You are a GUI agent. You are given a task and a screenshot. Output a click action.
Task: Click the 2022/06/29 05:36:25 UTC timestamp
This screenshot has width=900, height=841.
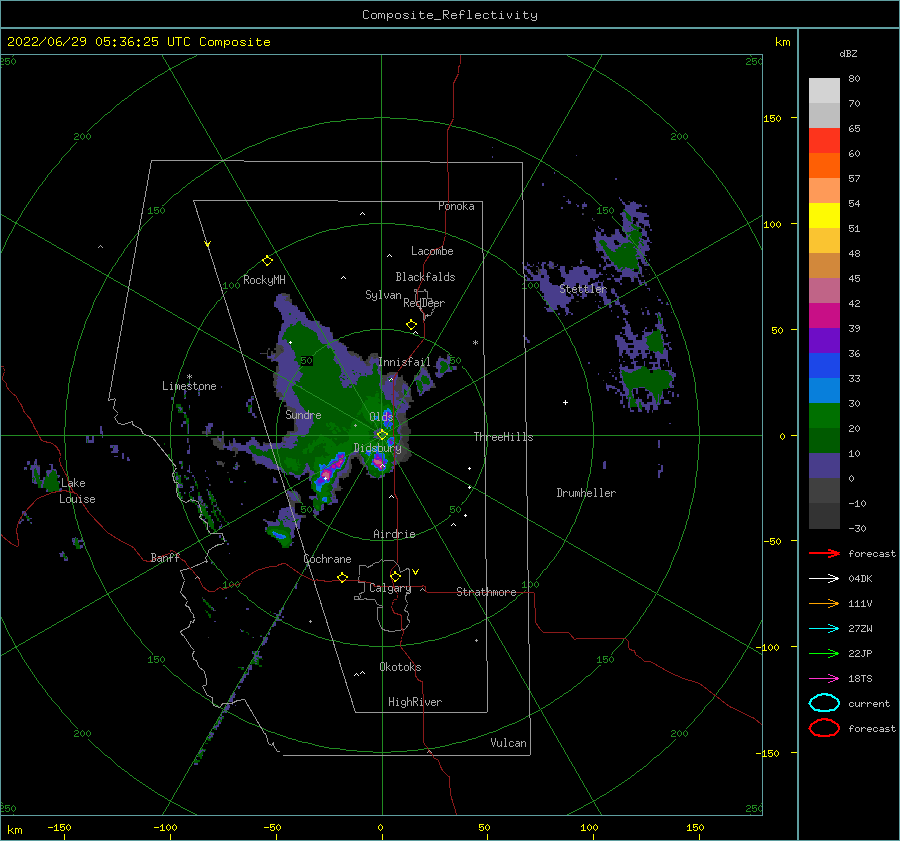pos(99,41)
